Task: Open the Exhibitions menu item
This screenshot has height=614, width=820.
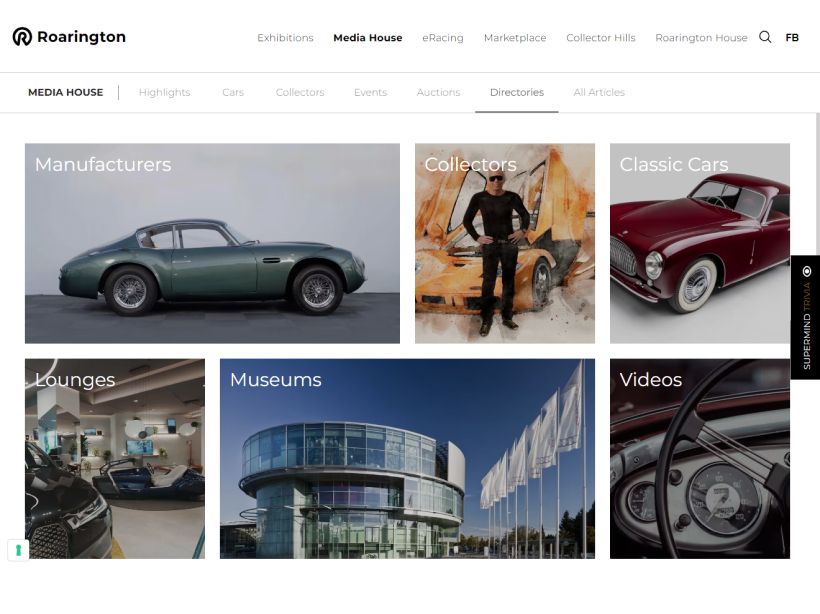Action: (285, 38)
